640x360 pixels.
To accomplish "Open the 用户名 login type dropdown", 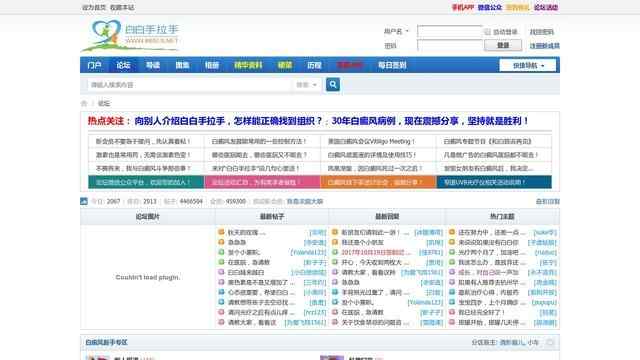I will [x=396, y=31].
